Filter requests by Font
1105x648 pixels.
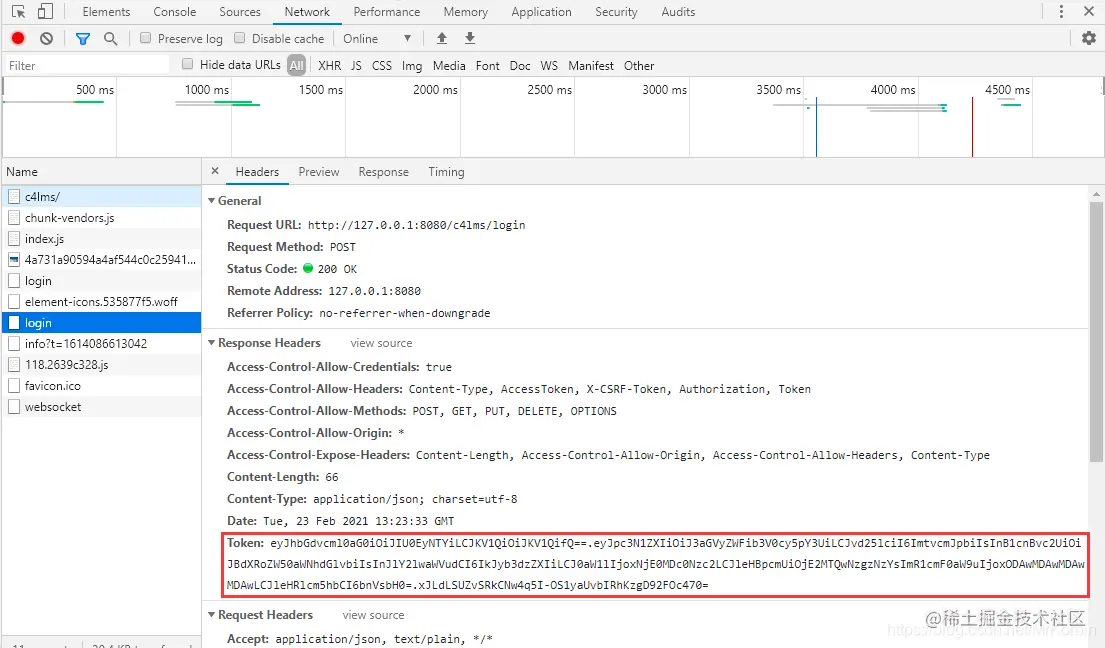pyautogui.click(x=488, y=66)
